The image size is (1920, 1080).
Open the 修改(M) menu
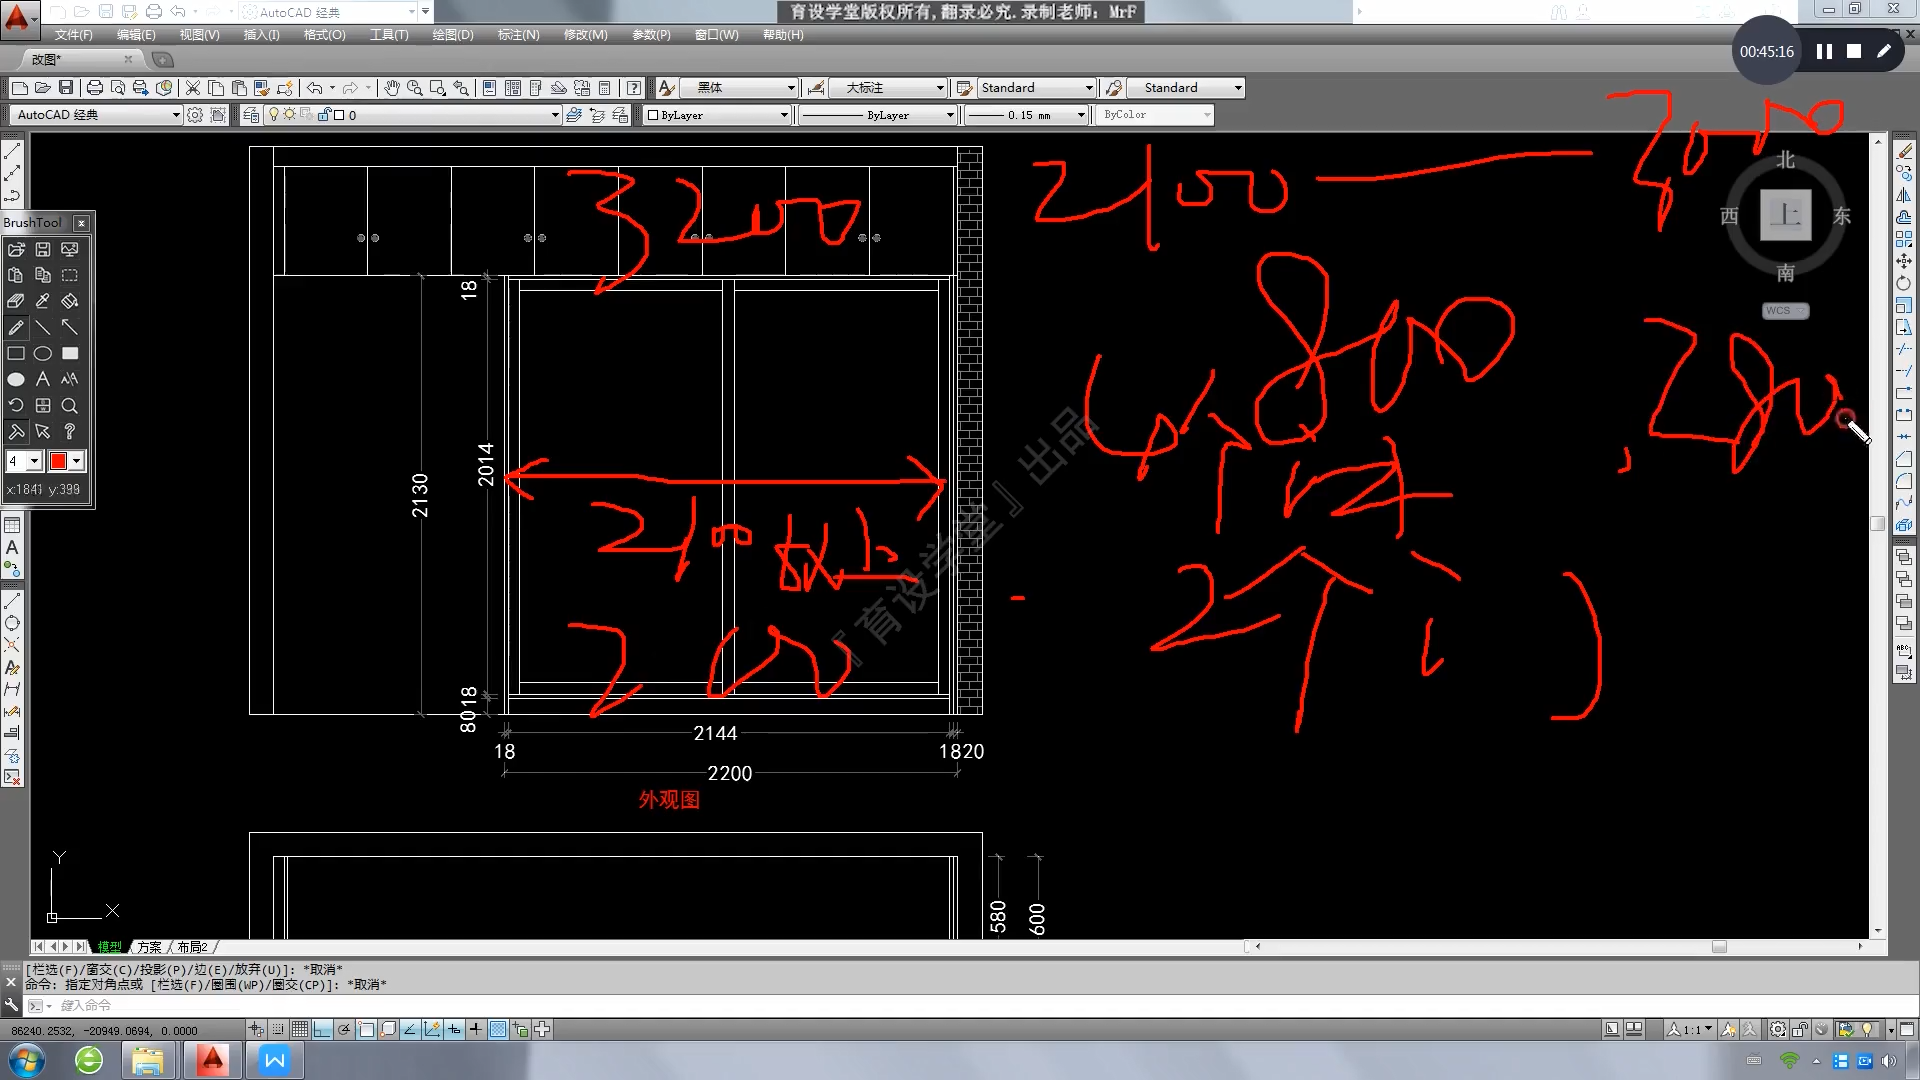(585, 35)
